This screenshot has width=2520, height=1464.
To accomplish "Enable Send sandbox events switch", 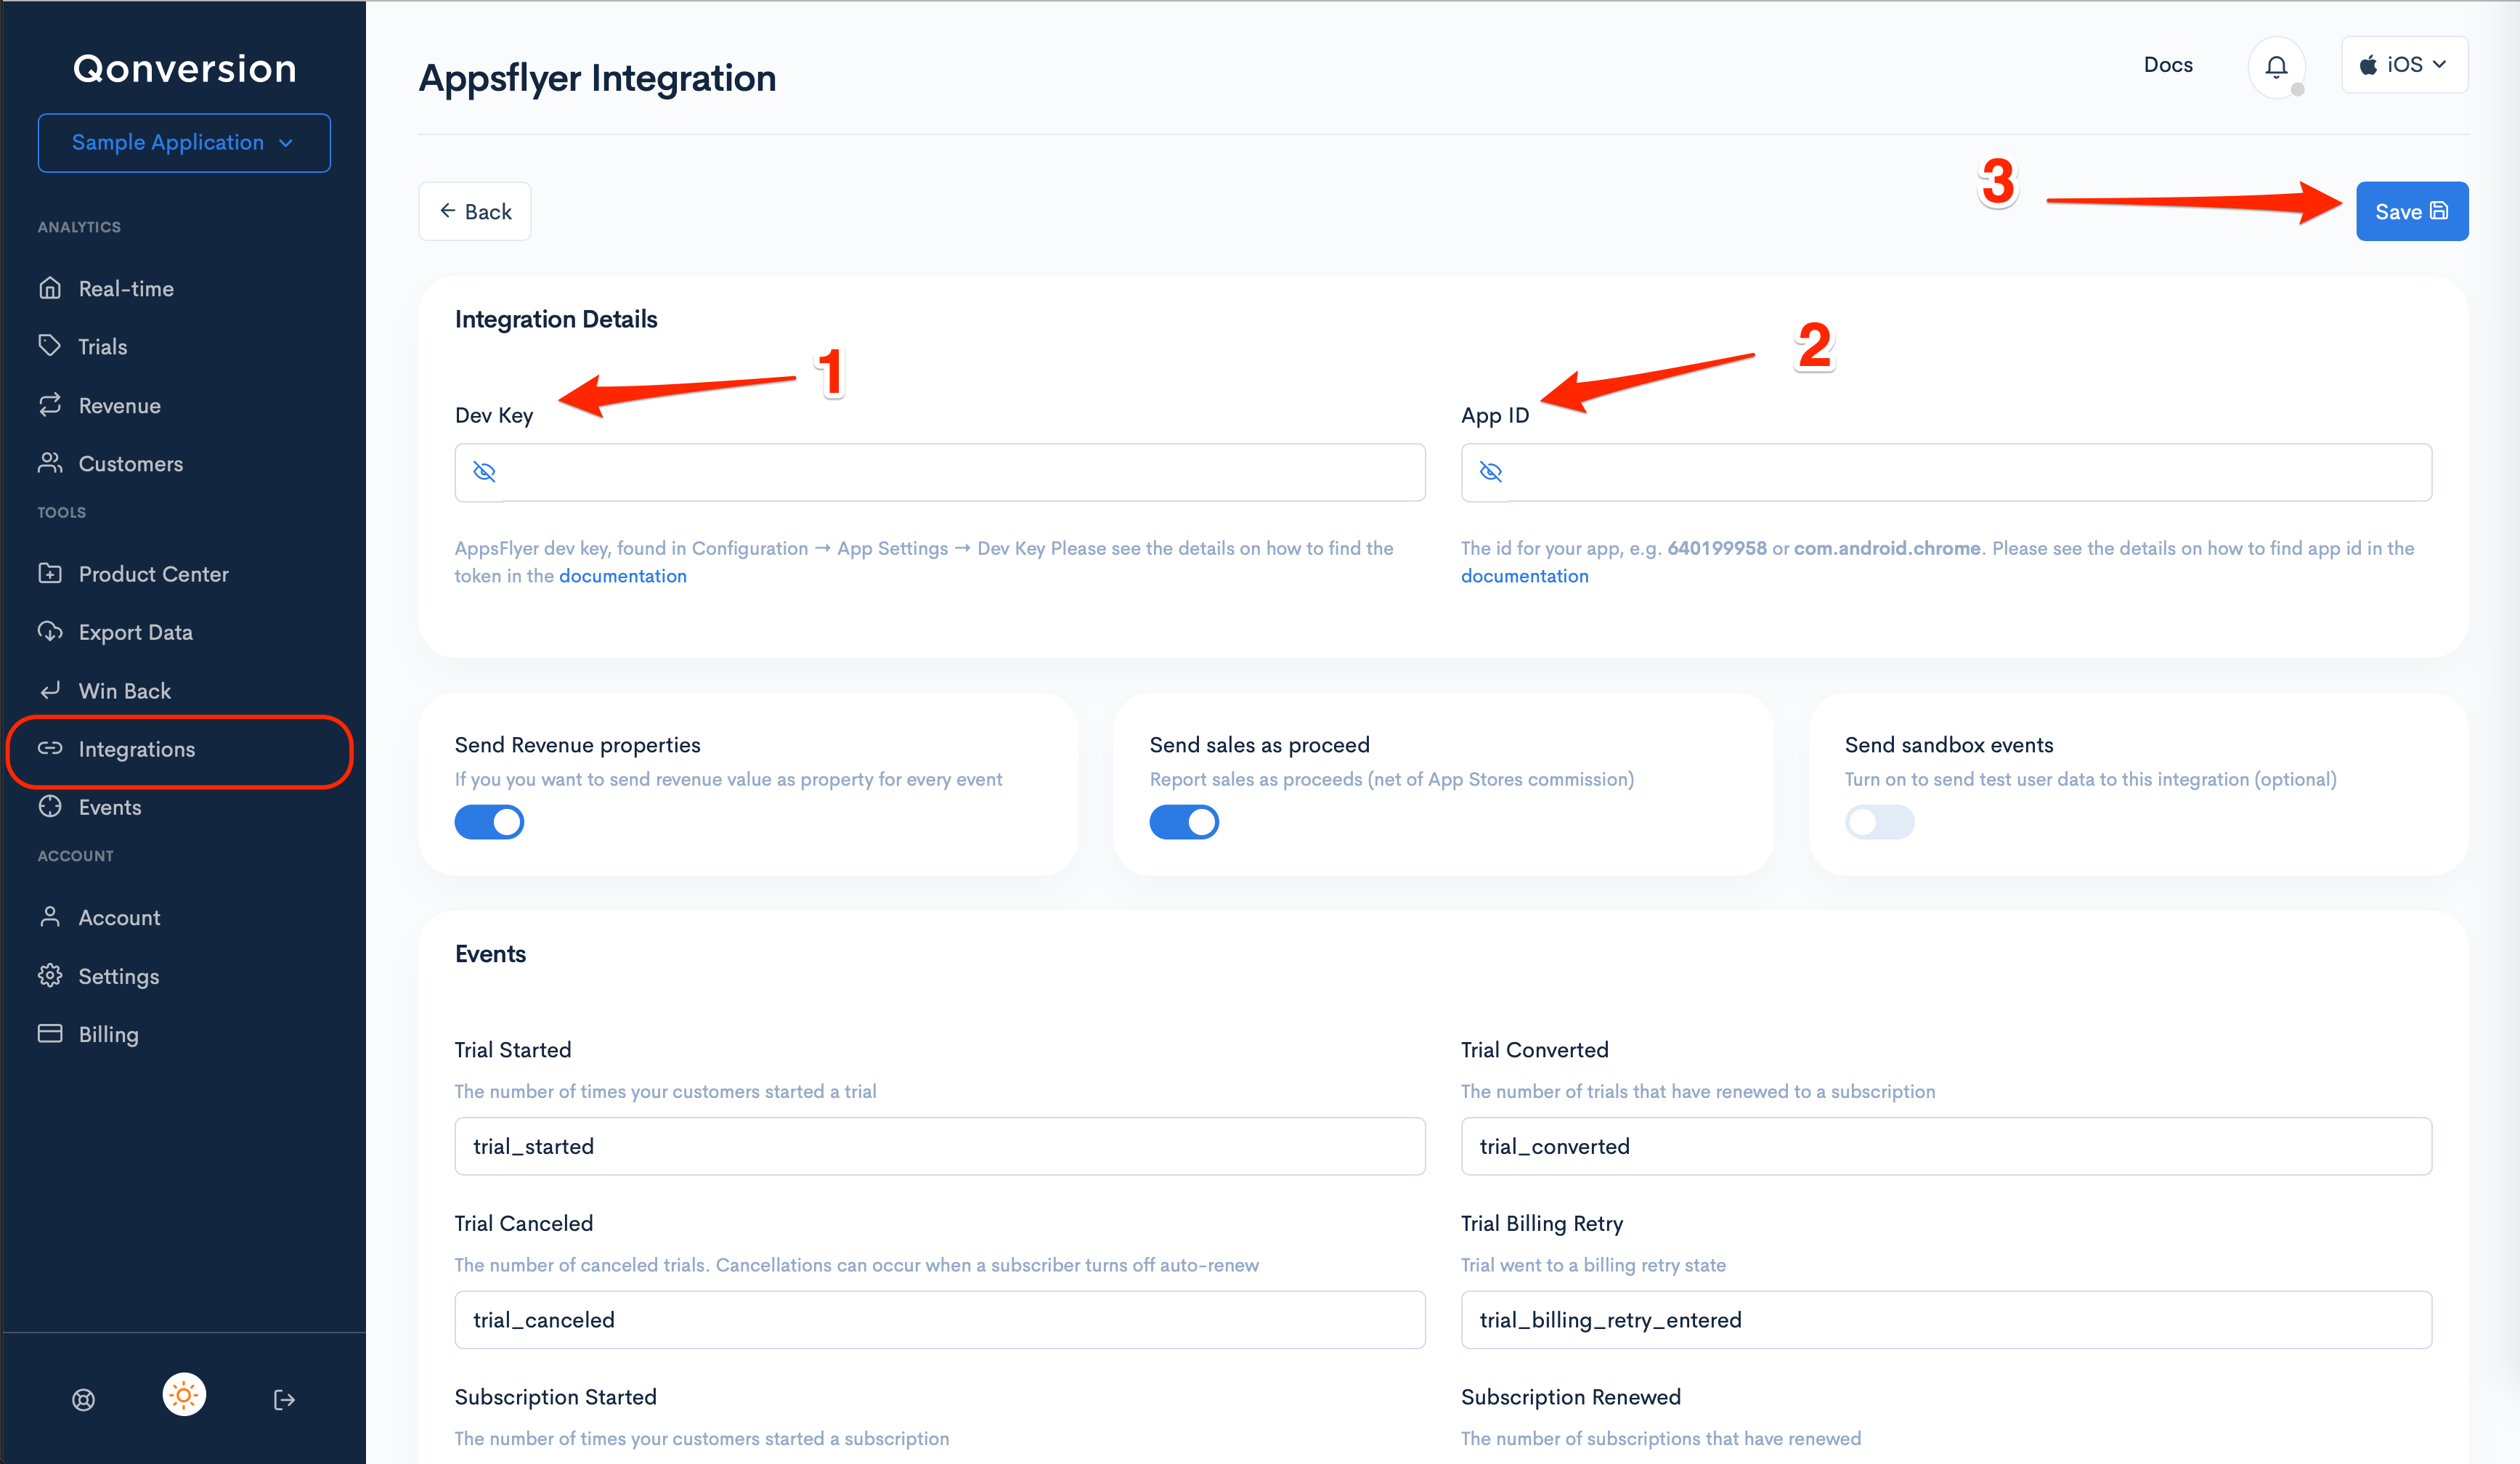I will pyautogui.click(x=1879, y=822).
